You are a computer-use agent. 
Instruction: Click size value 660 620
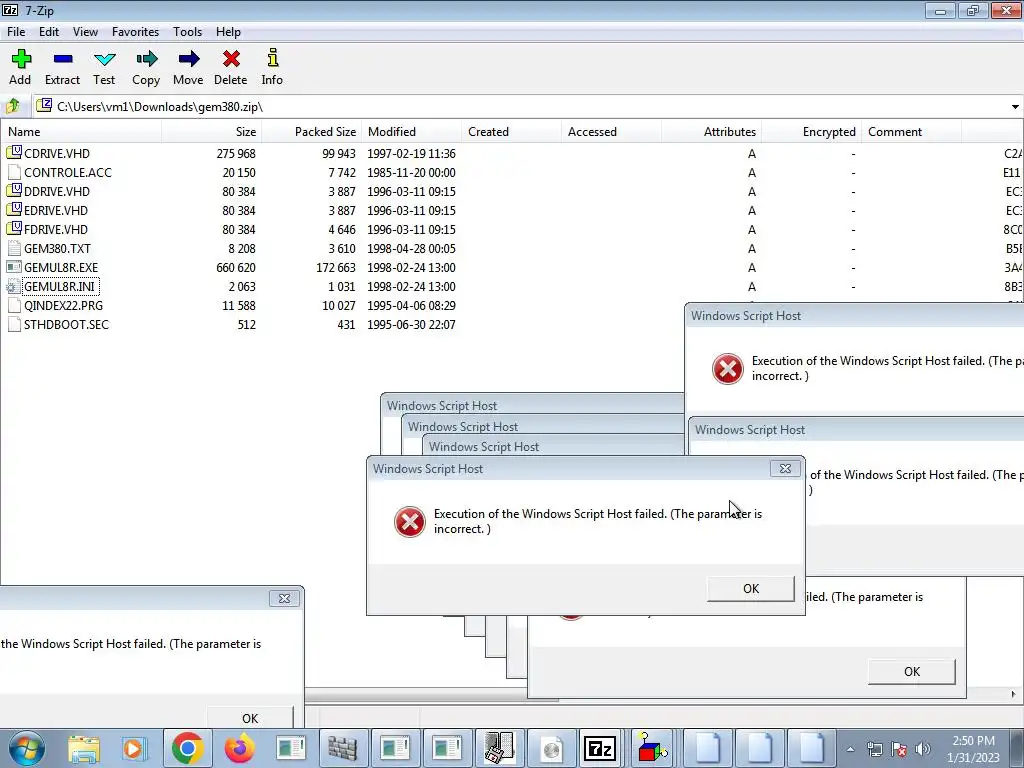[236, 267]
